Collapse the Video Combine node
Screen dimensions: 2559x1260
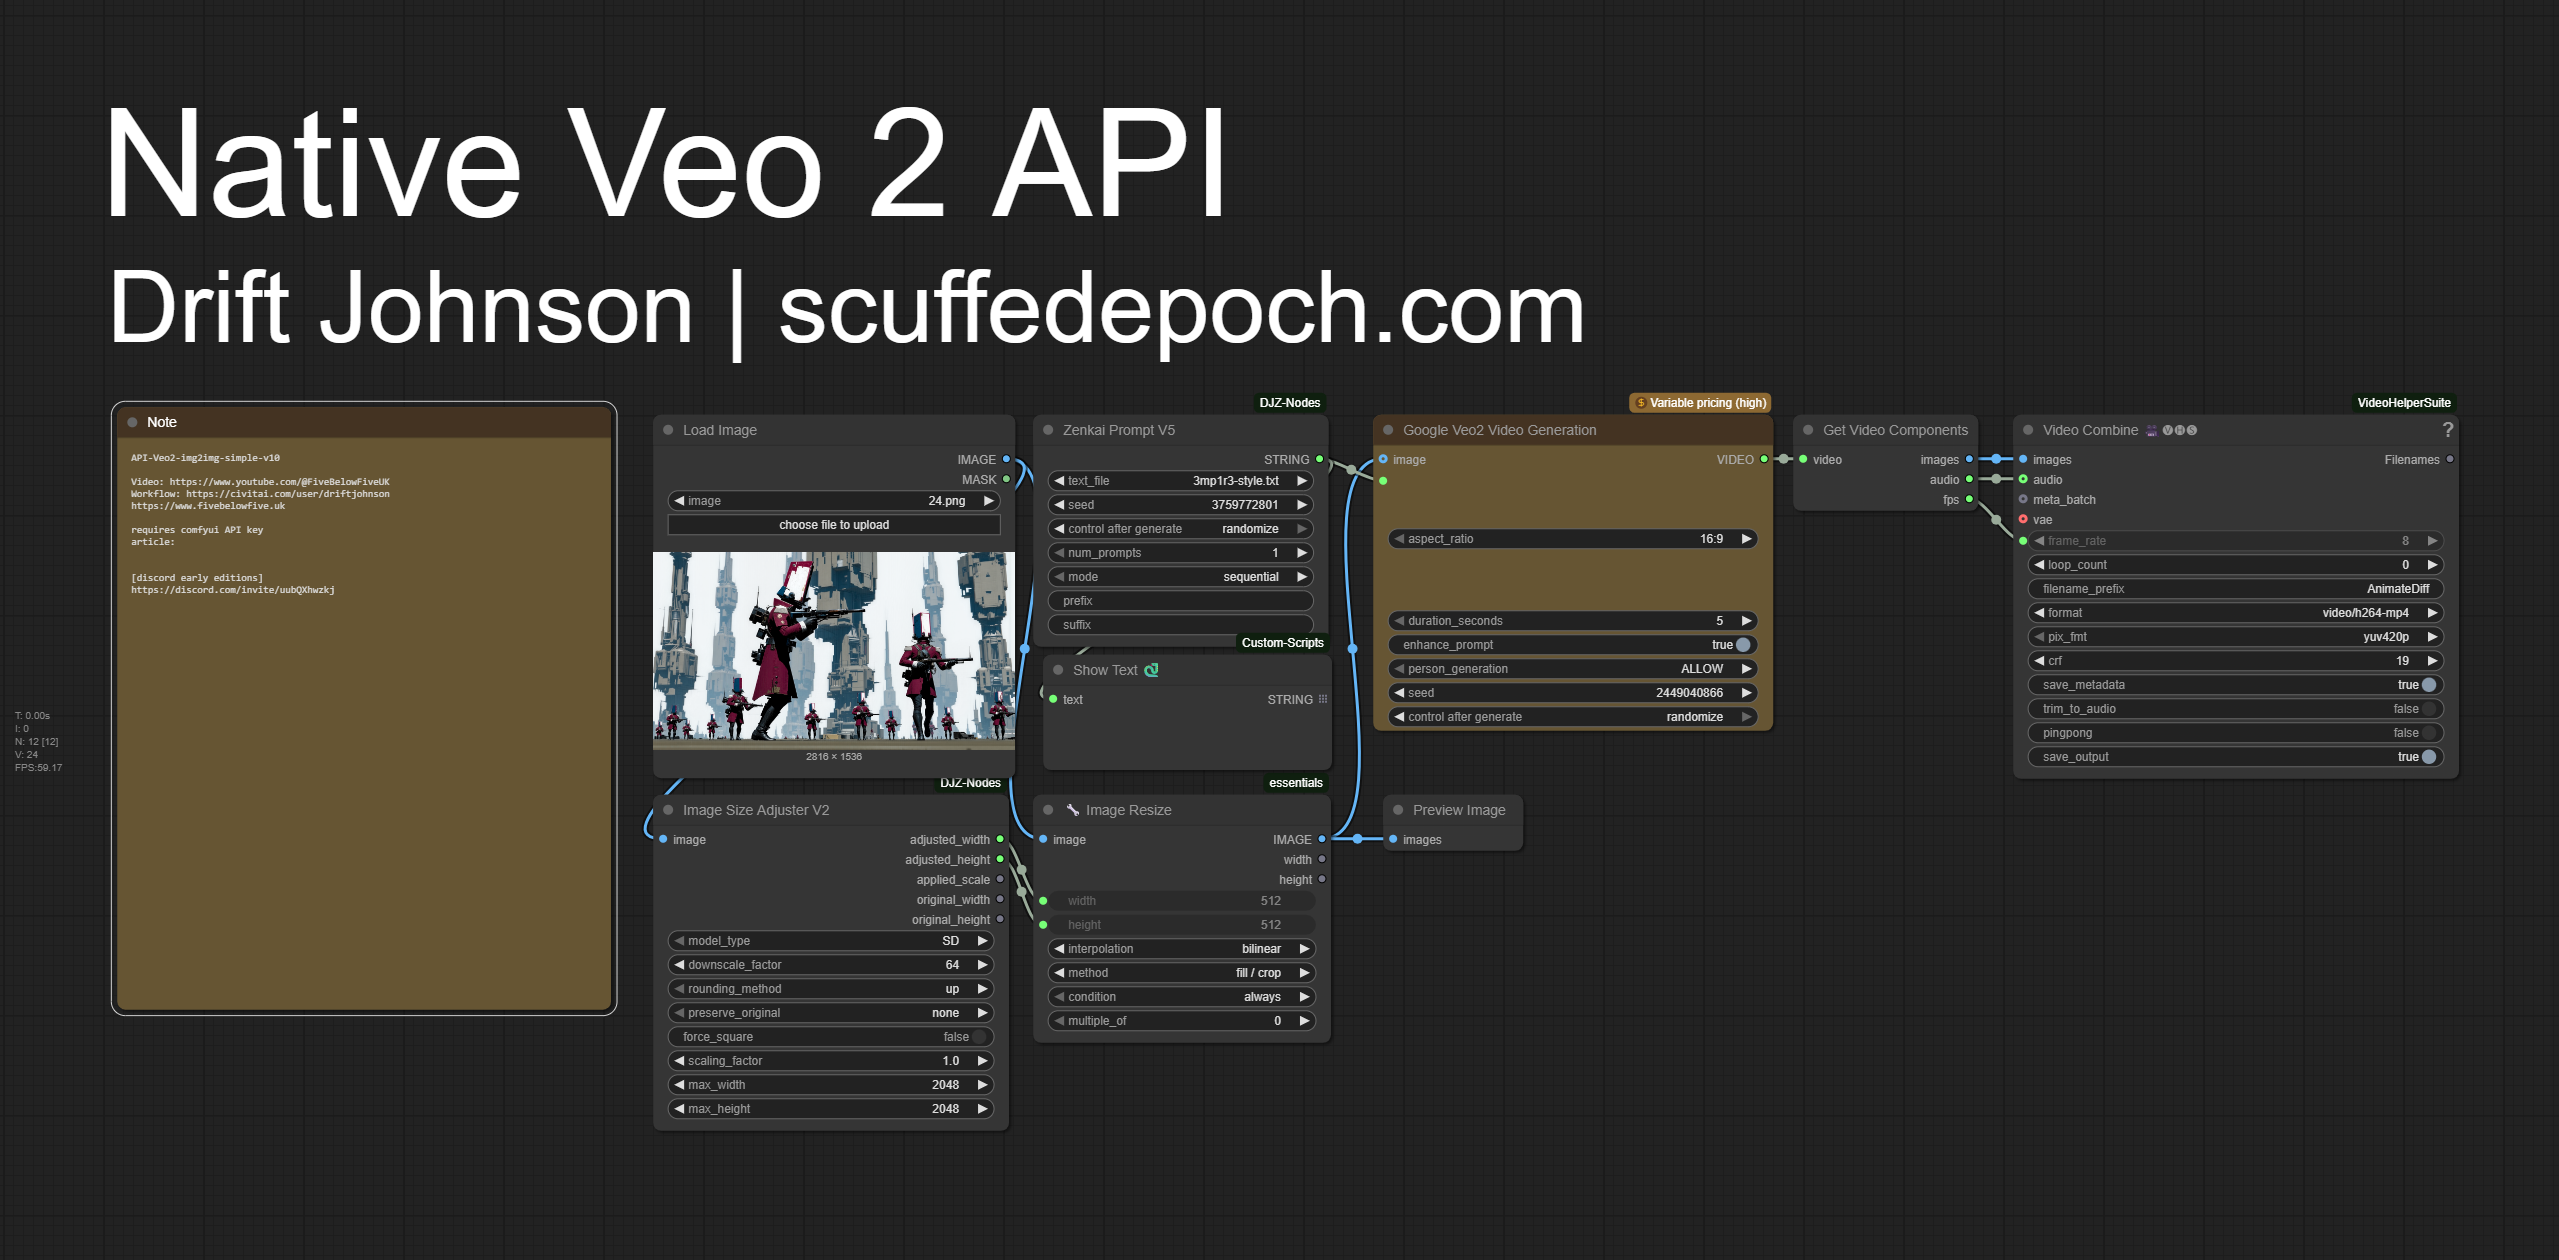click(2028, 430)
